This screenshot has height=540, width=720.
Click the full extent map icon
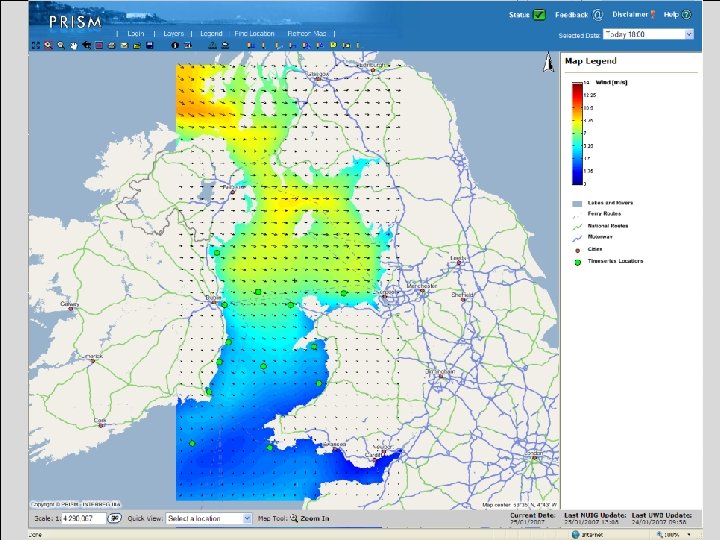coord(36,45)
